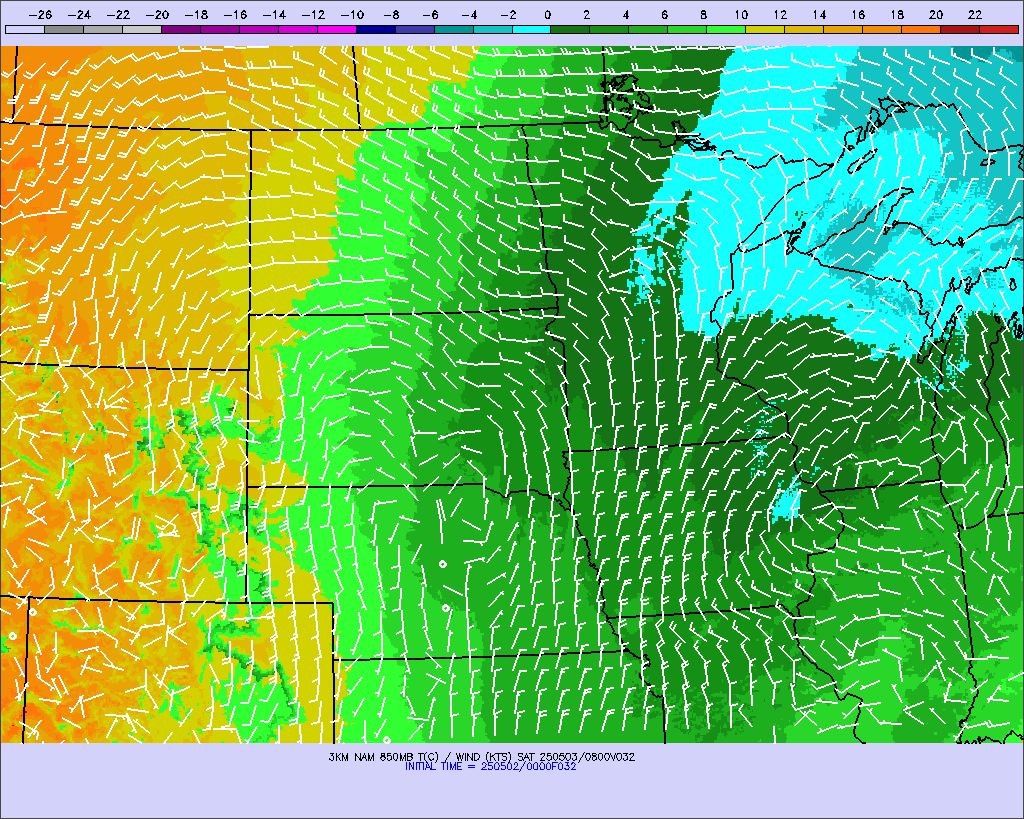Click the blue swatch between -8 and -6
Viewport: 1024px width, 819px height.
click(415, 29)
